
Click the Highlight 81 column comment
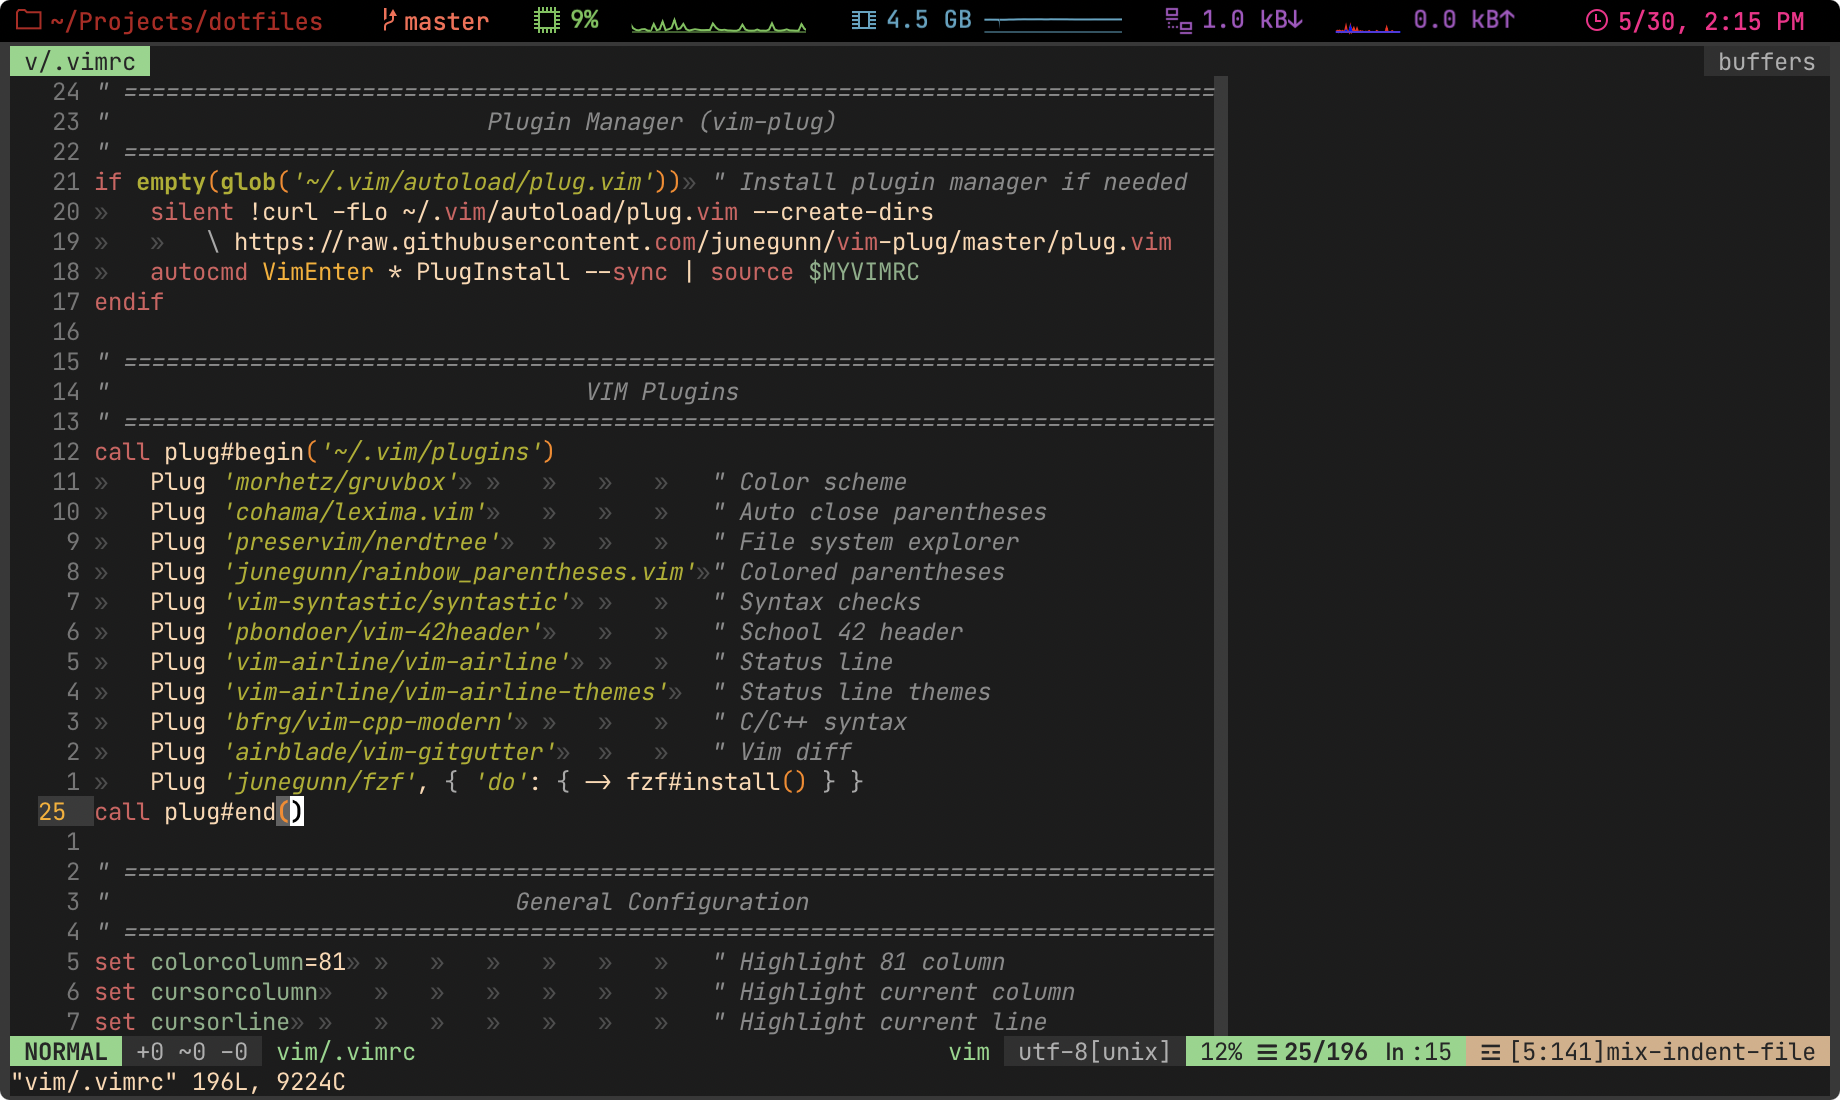click(859, 962)
